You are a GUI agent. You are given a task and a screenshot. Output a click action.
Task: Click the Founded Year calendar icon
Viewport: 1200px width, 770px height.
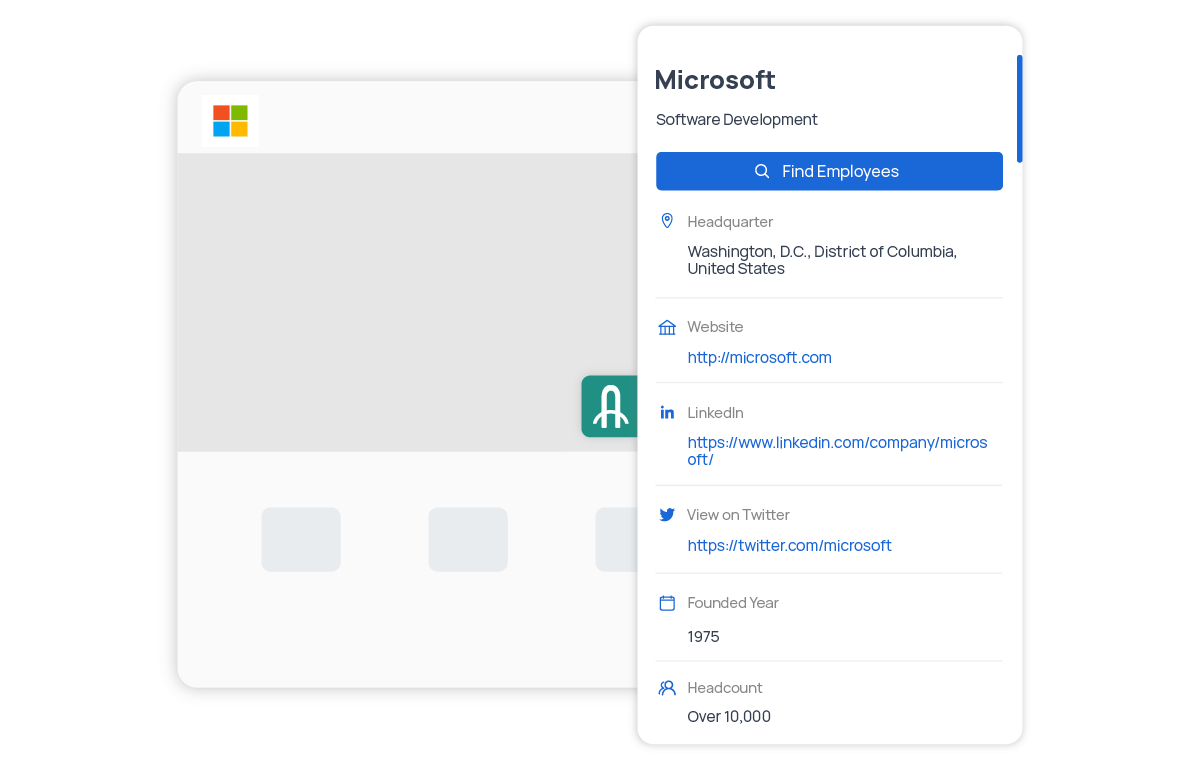(x=667, y=603)
